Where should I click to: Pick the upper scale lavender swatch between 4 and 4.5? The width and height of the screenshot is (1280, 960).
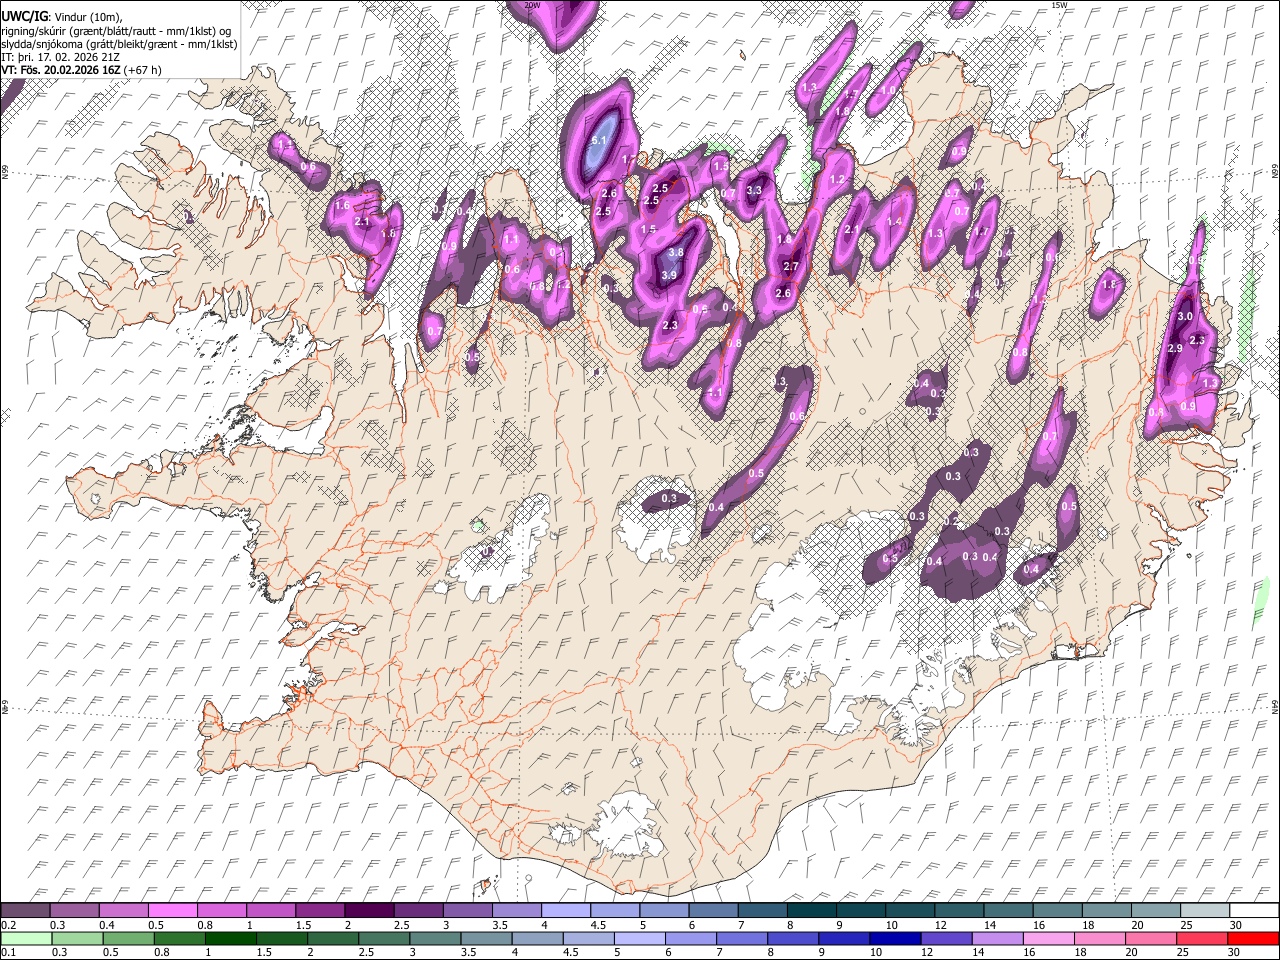point(566,910)
